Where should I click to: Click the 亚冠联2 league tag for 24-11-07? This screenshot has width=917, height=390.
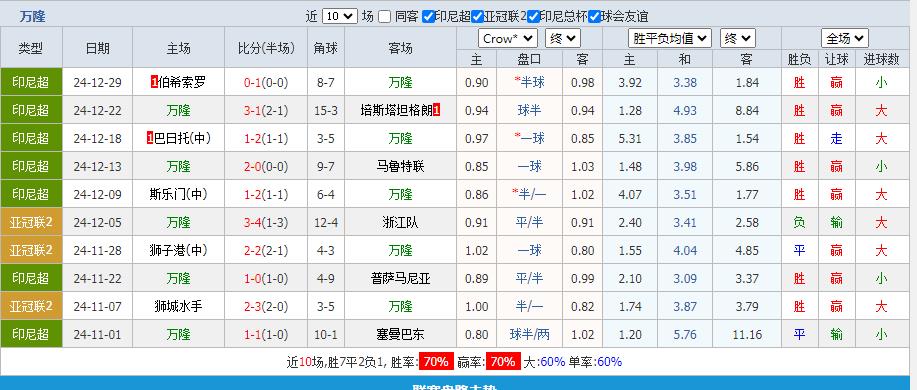(31, 306)
